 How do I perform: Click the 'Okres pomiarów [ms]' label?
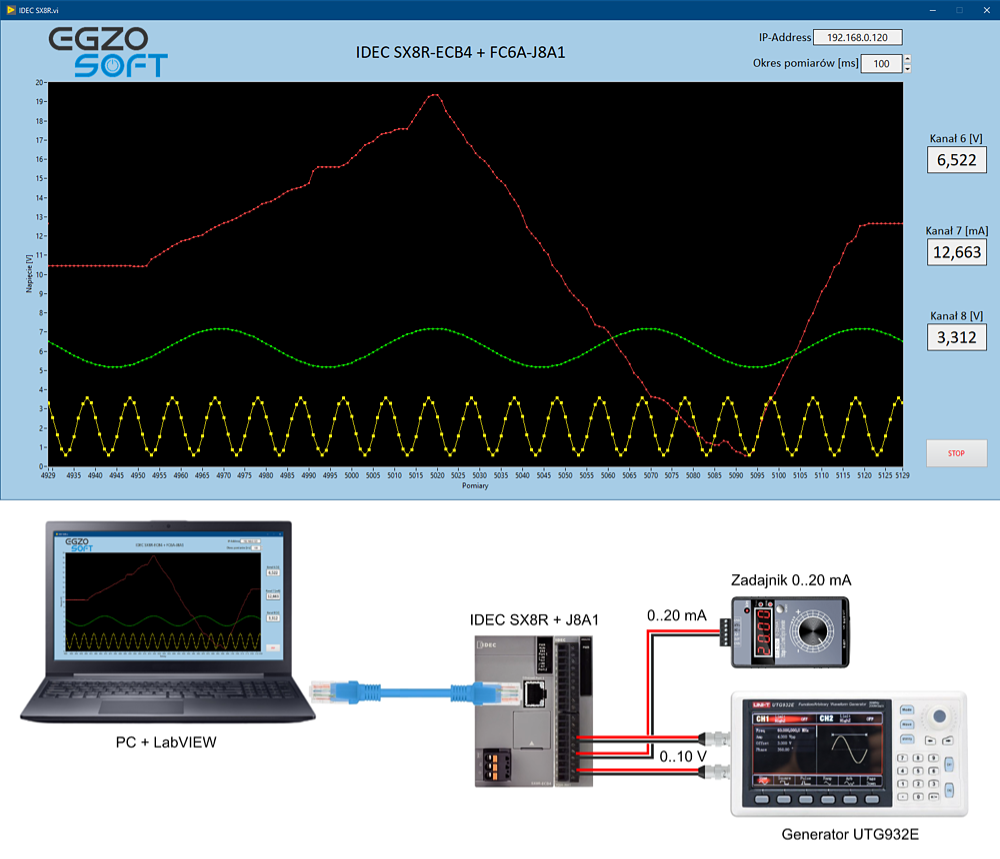click(805, 63)
